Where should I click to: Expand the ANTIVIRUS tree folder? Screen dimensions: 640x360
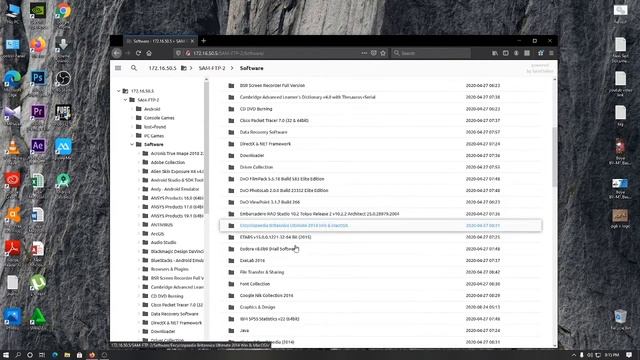[139, 224]
